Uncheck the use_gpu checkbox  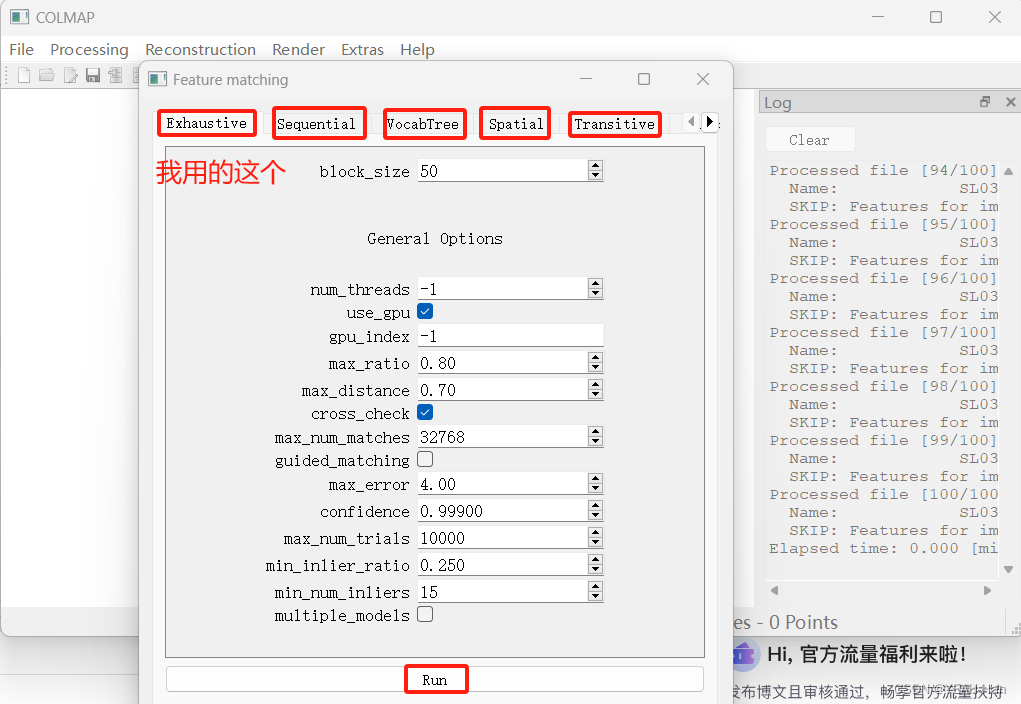click(x=425, y=311)
